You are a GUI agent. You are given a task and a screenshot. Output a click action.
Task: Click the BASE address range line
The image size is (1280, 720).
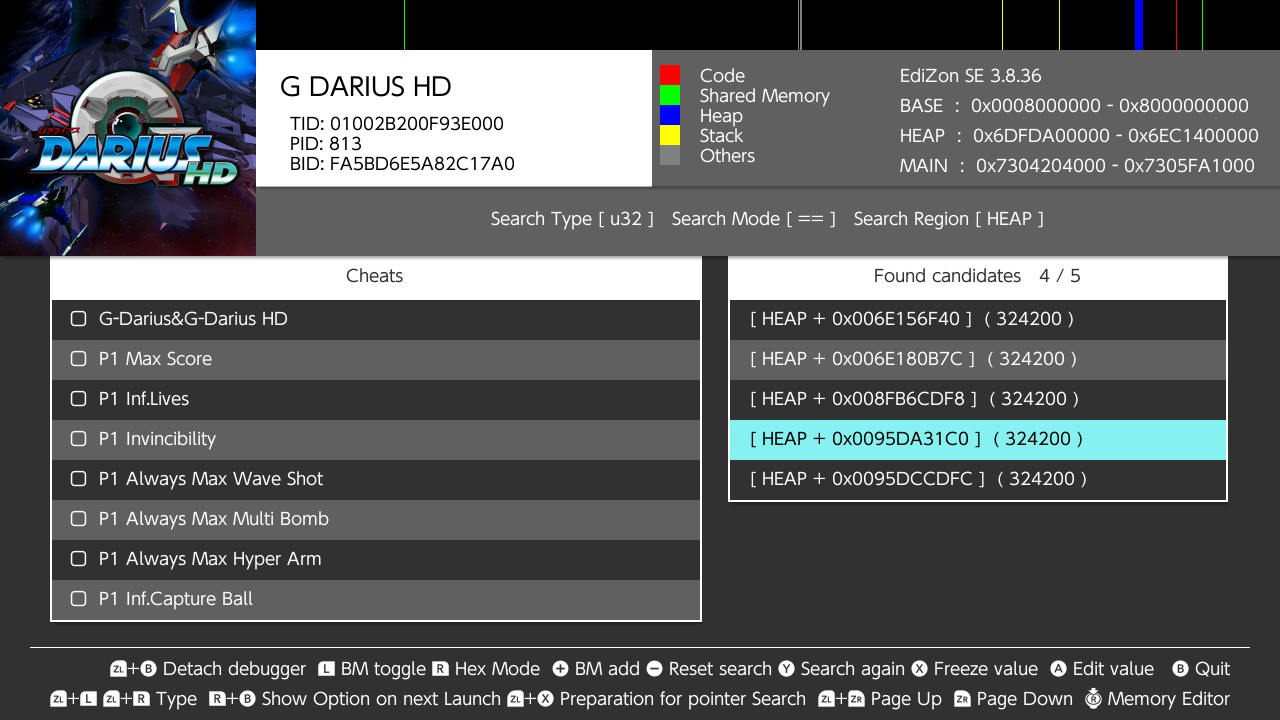[1074, 106]
